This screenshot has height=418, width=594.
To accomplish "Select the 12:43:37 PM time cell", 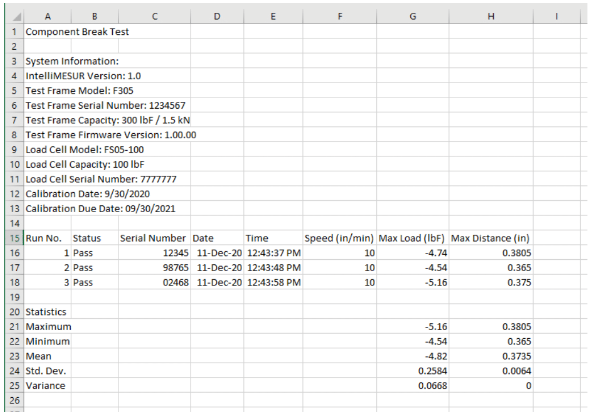I will (x=273, y=253).
